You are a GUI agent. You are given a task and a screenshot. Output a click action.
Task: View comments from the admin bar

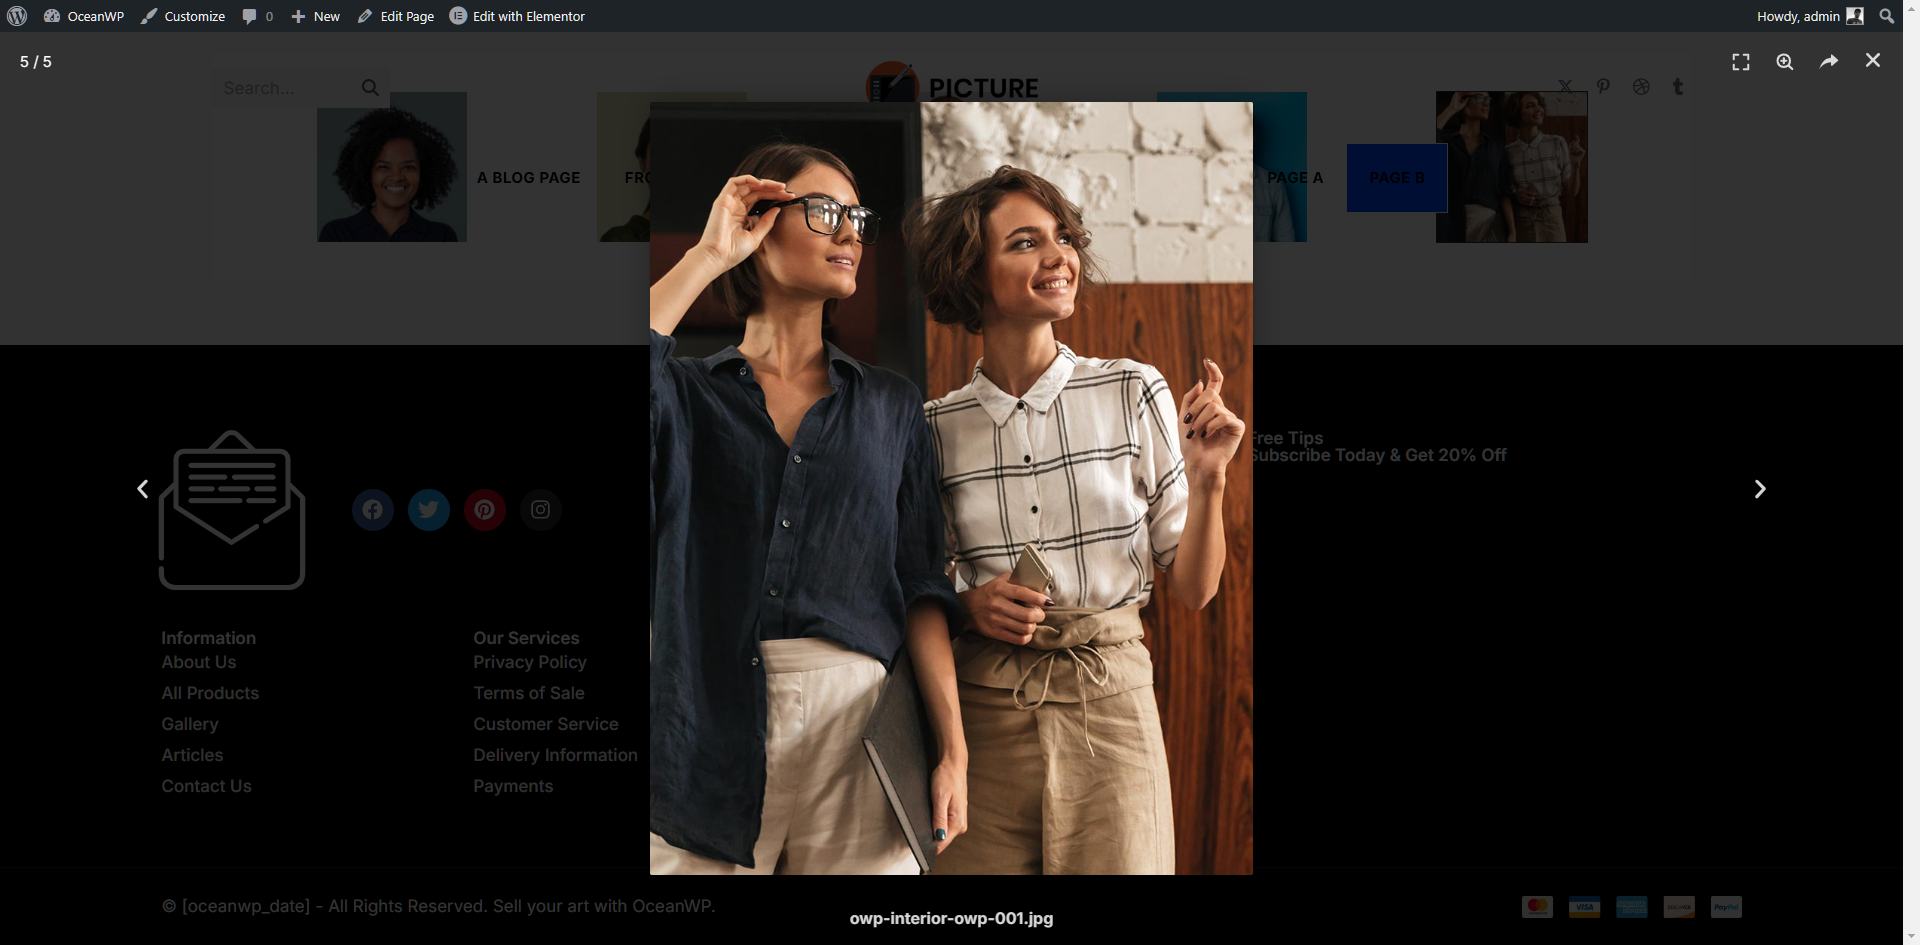(x=257, y=16)
